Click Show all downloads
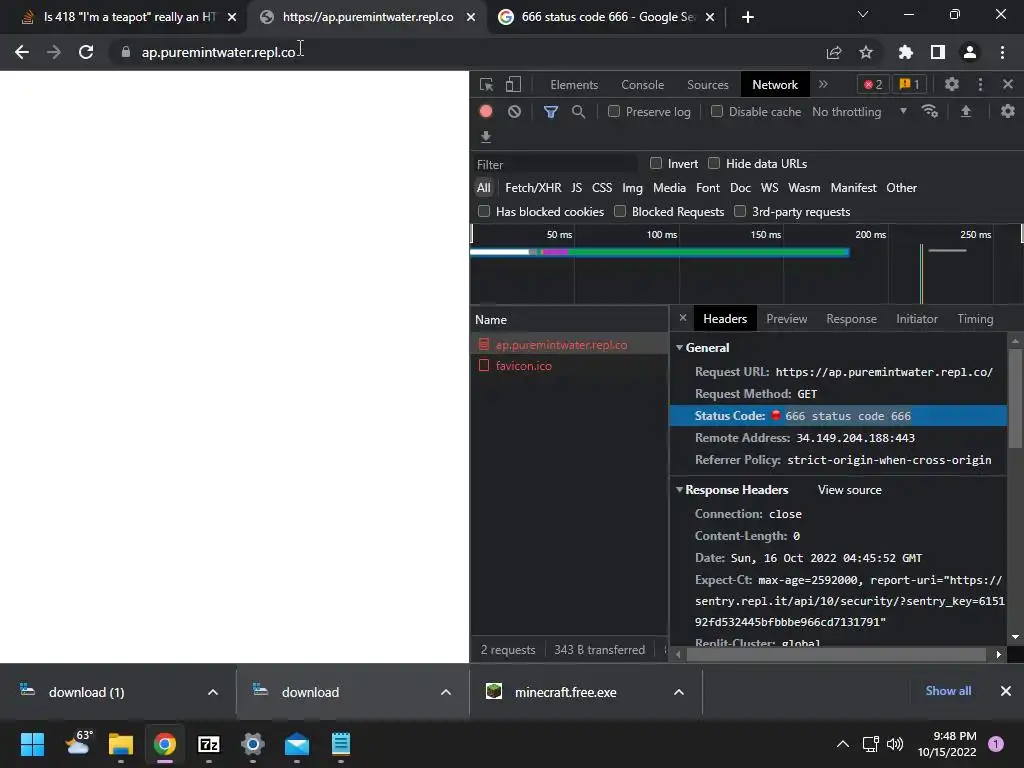1024x768 pixels. coord(948,691)
